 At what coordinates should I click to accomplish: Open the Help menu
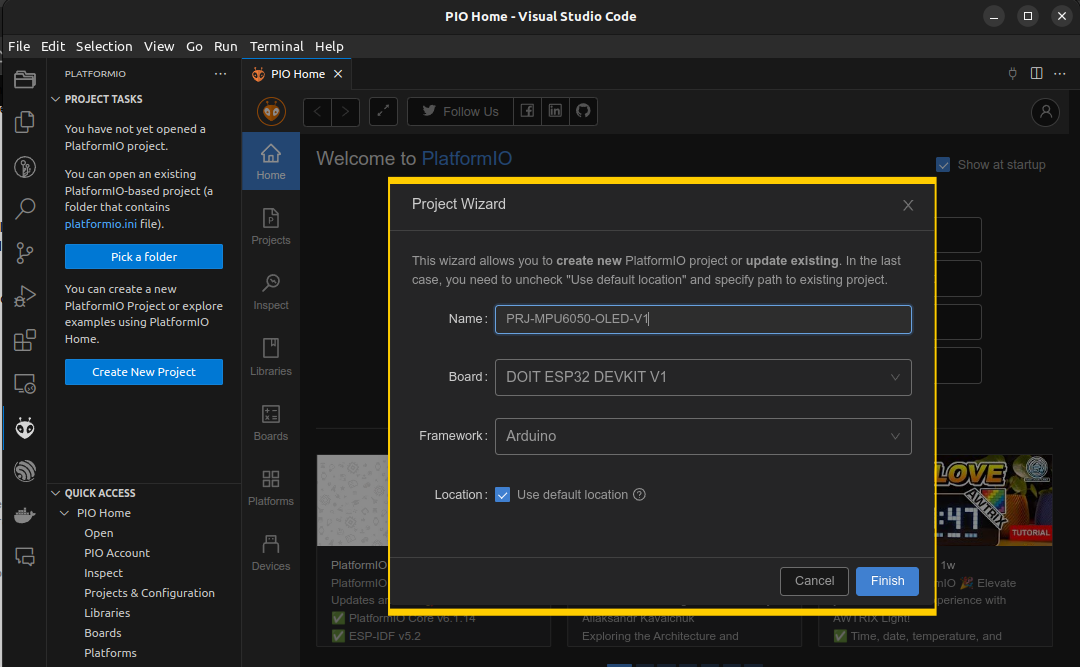click(x=329, y=46)
